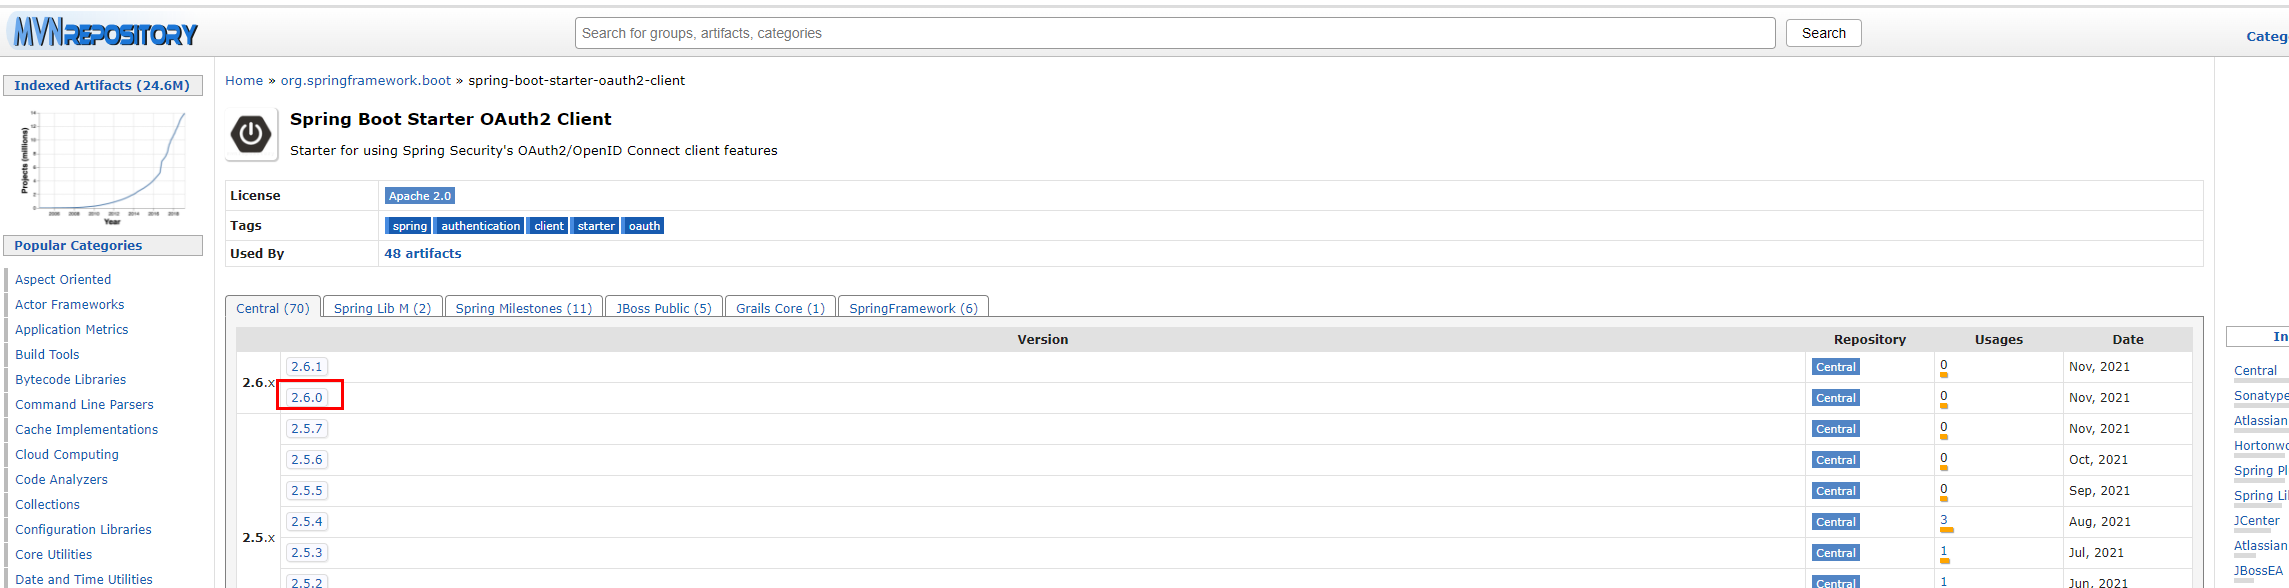Switch to Grails Core (1) tab
This screenshot has height=588, width=2289.
coord(780,308)
